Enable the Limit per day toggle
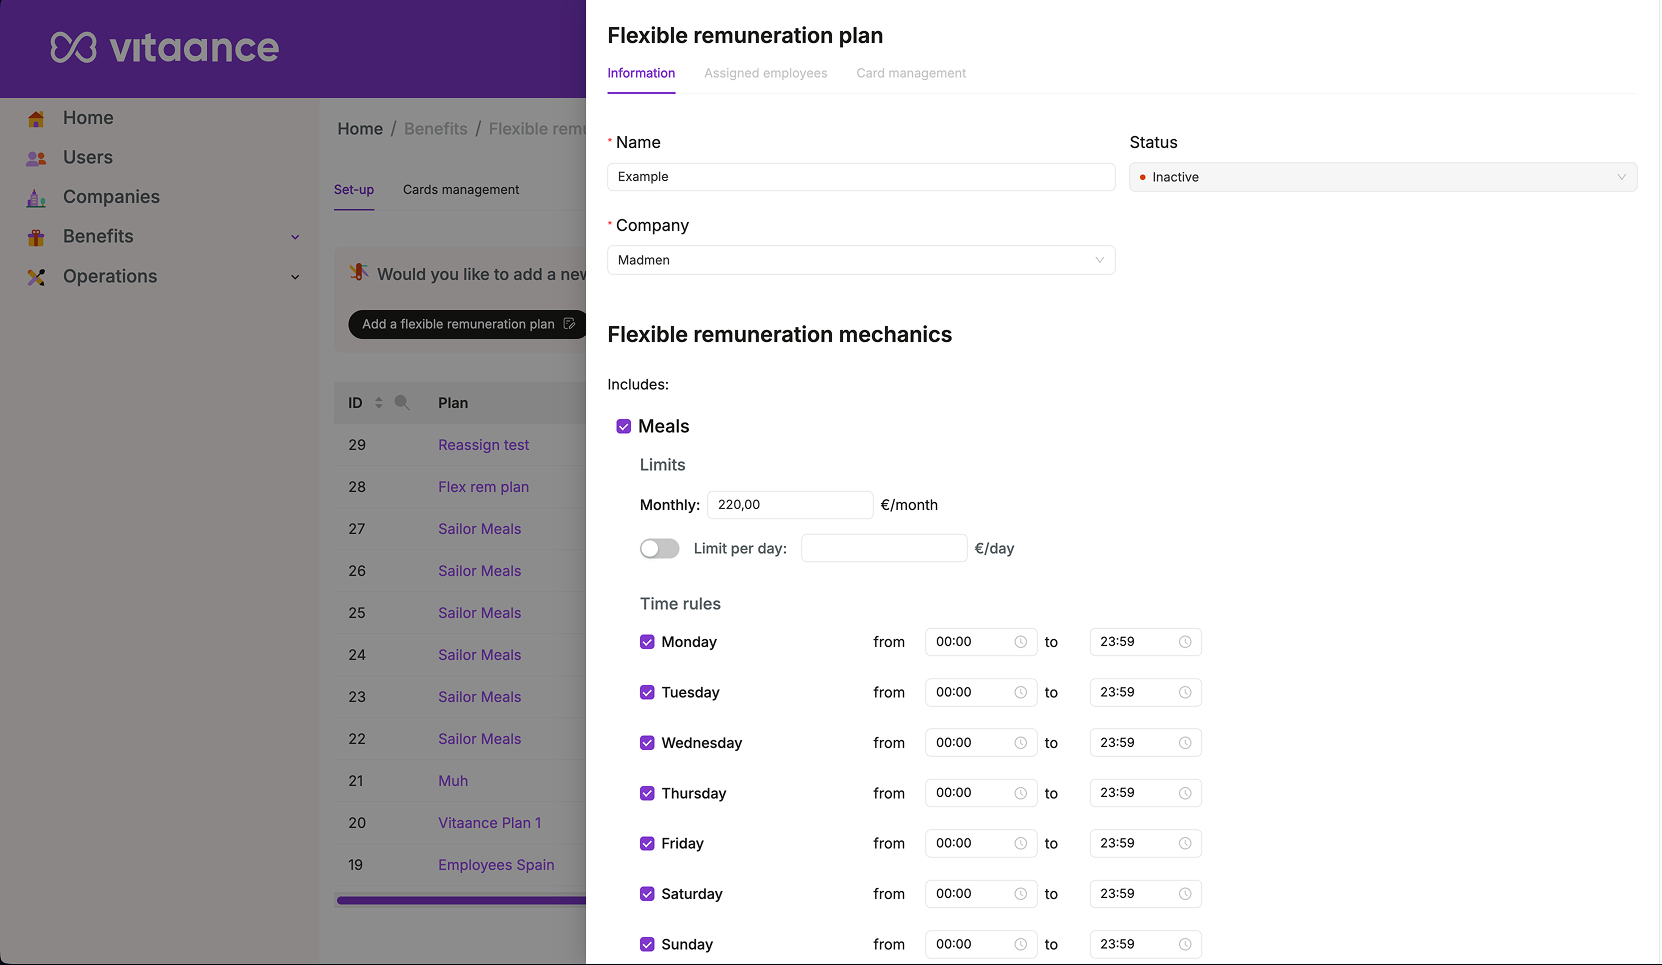 pos(659,548)
